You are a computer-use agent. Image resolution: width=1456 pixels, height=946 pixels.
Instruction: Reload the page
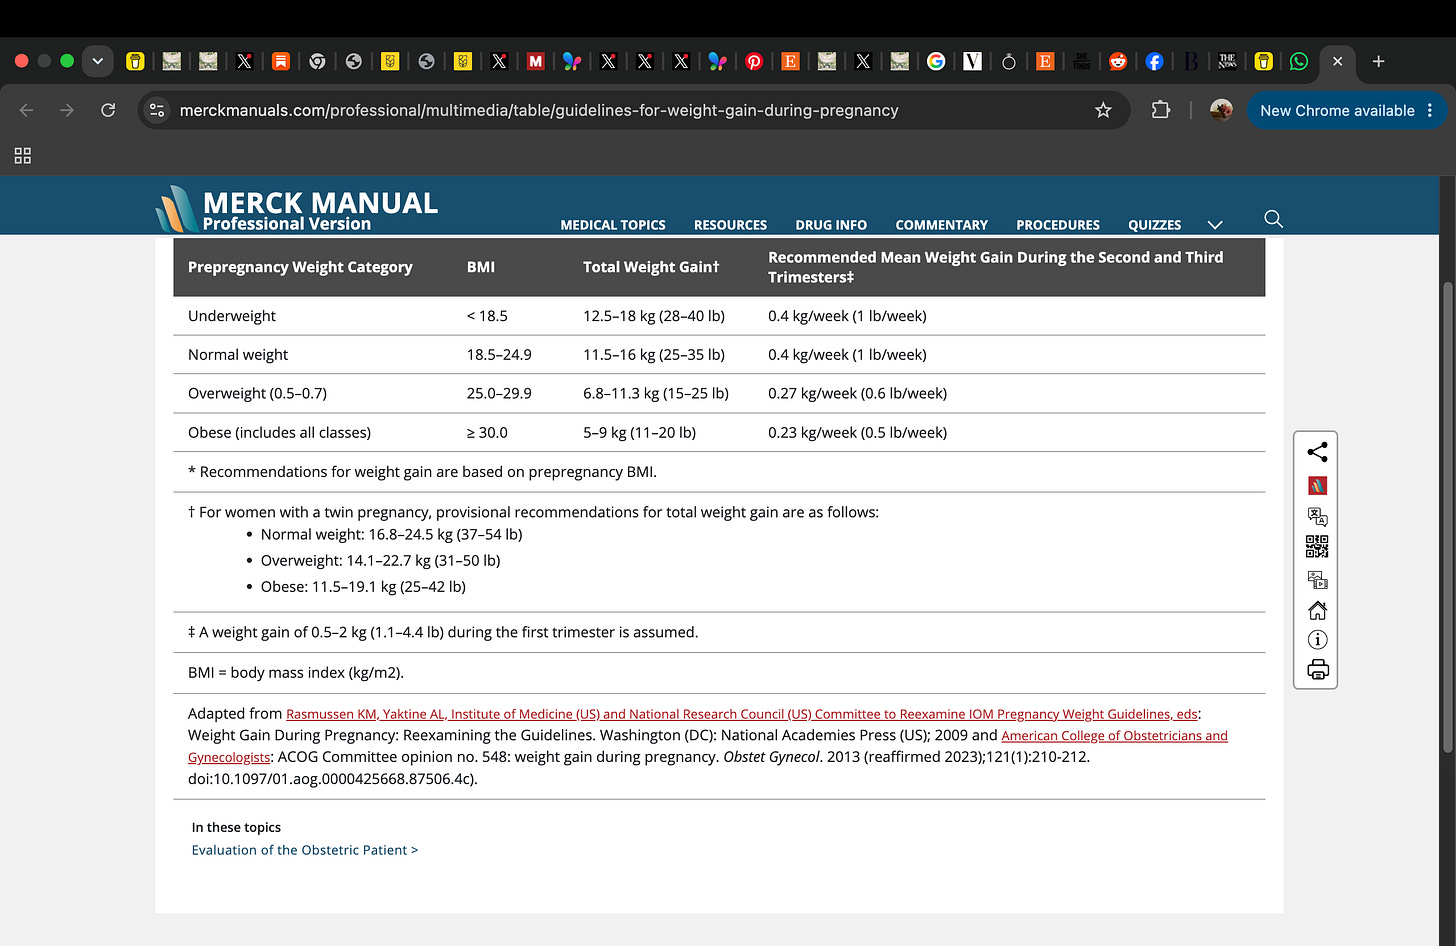108,110
